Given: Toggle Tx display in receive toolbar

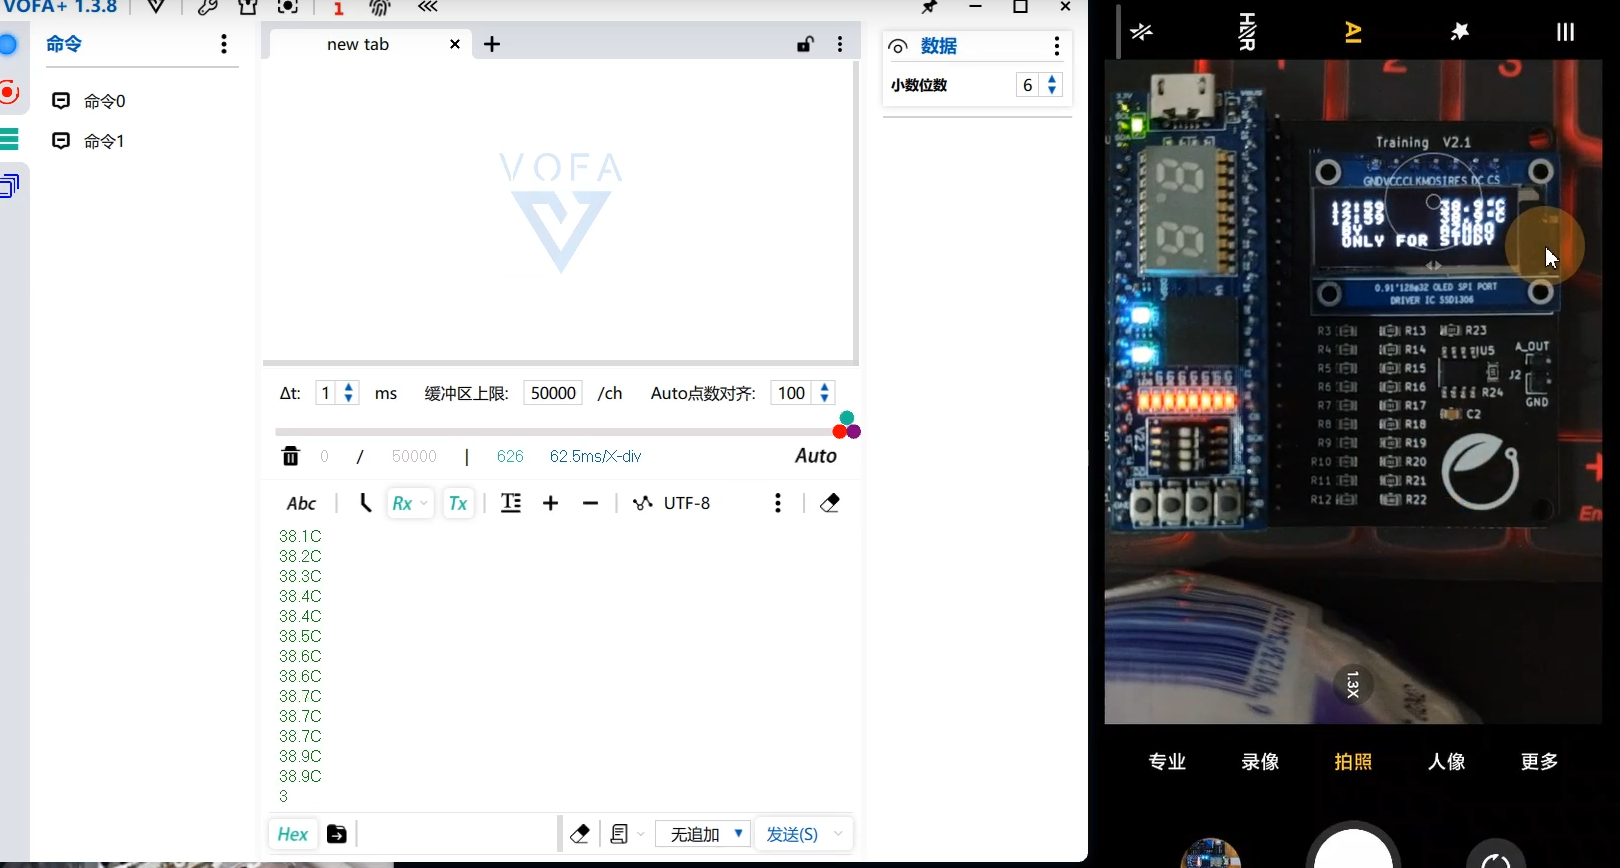Looking at the screenshot, I should pos(458,503).
